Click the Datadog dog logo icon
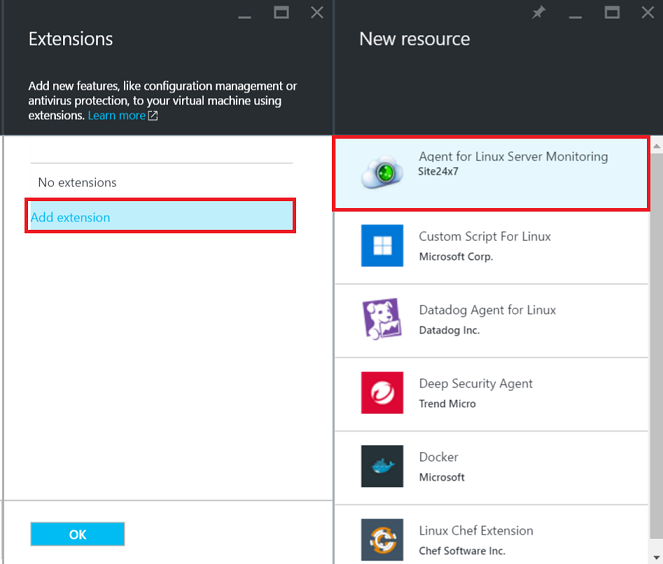Viewport: 663px width, 564px height. (x=382, y=320)
